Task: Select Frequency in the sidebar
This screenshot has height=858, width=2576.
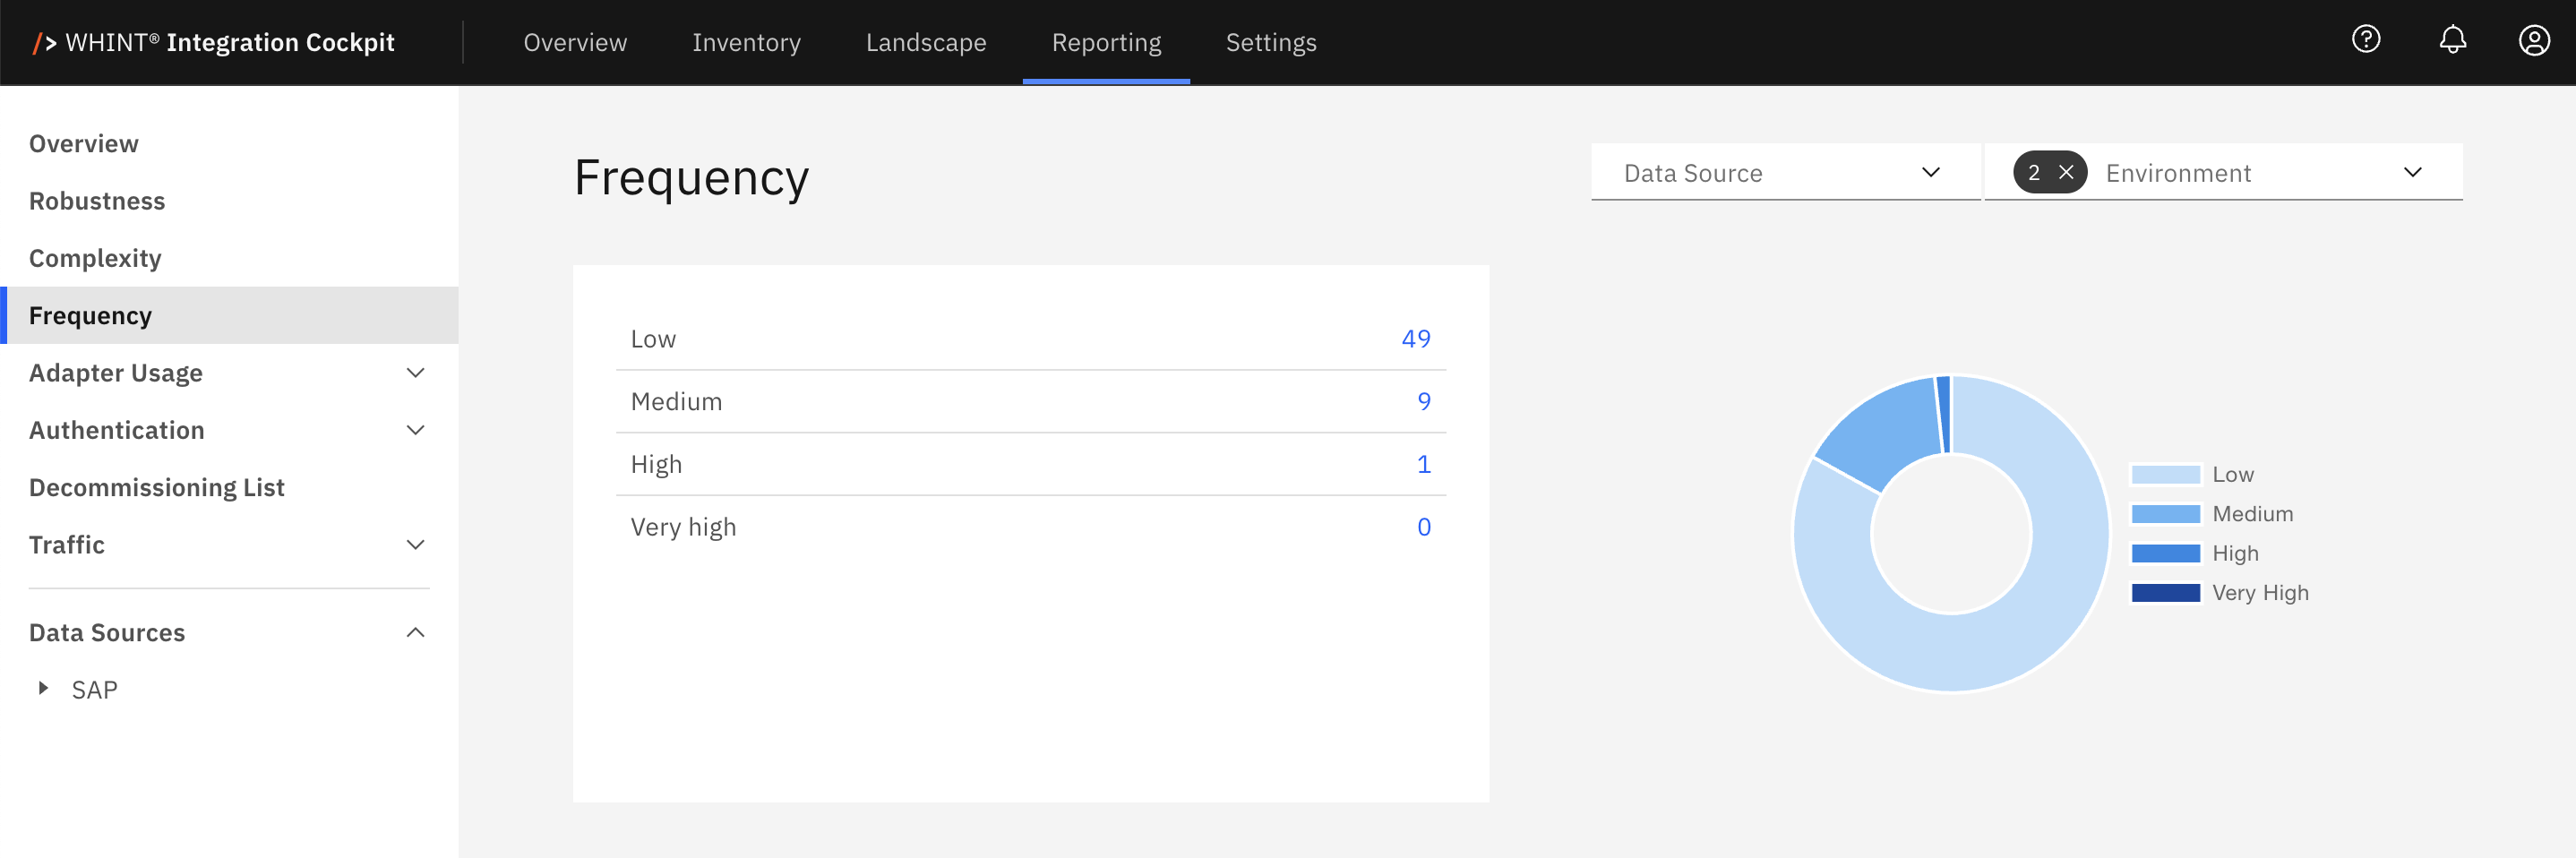Action: pos(229,316)
